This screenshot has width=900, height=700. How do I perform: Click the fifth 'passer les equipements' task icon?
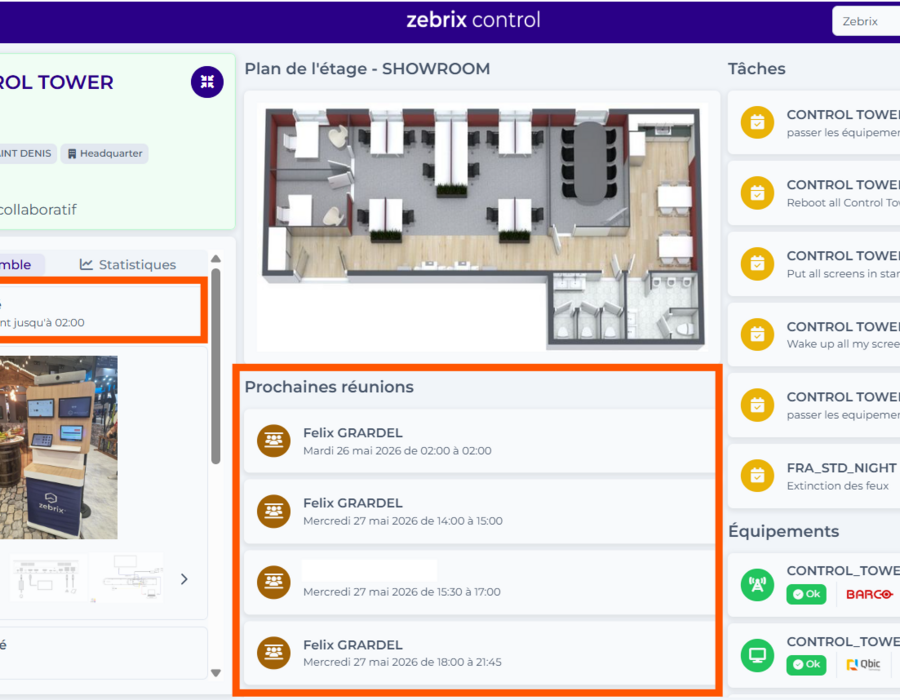coord(758,405)
